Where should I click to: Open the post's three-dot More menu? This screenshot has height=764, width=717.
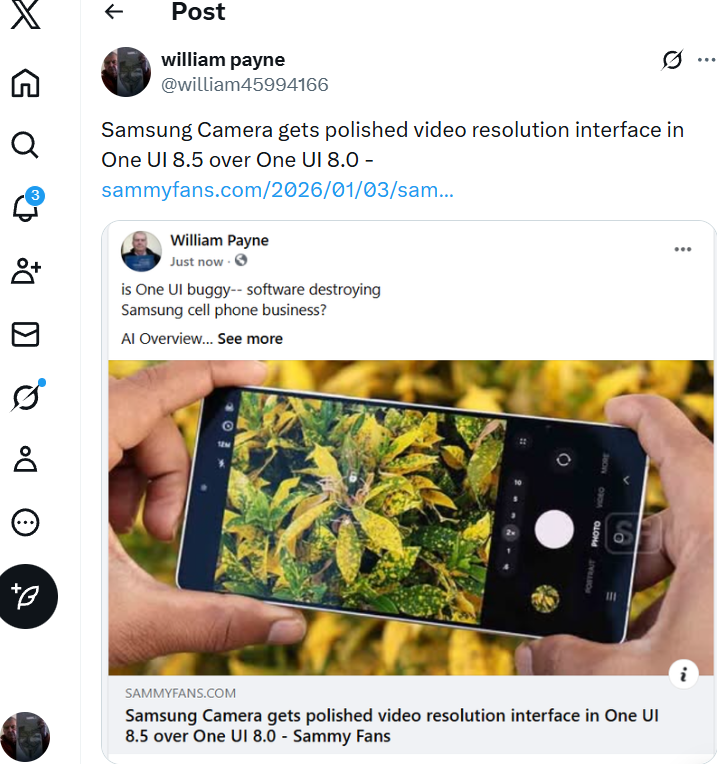coord(707,60)
